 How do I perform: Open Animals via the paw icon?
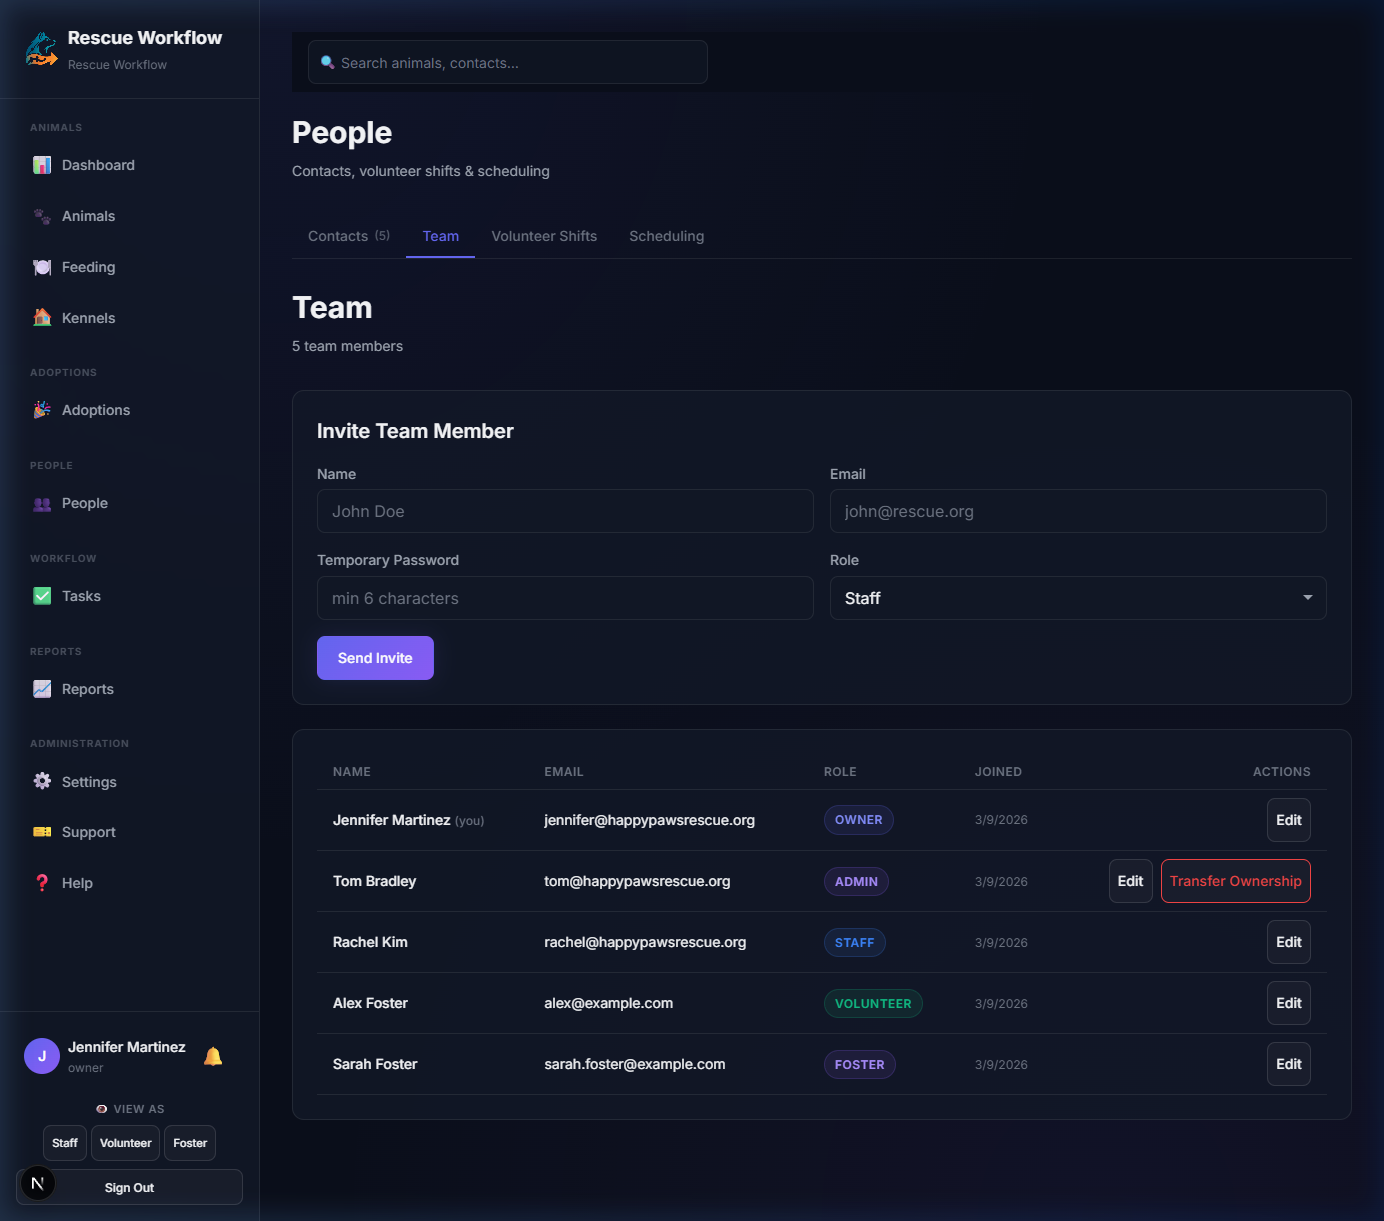[x=42, y=216]
